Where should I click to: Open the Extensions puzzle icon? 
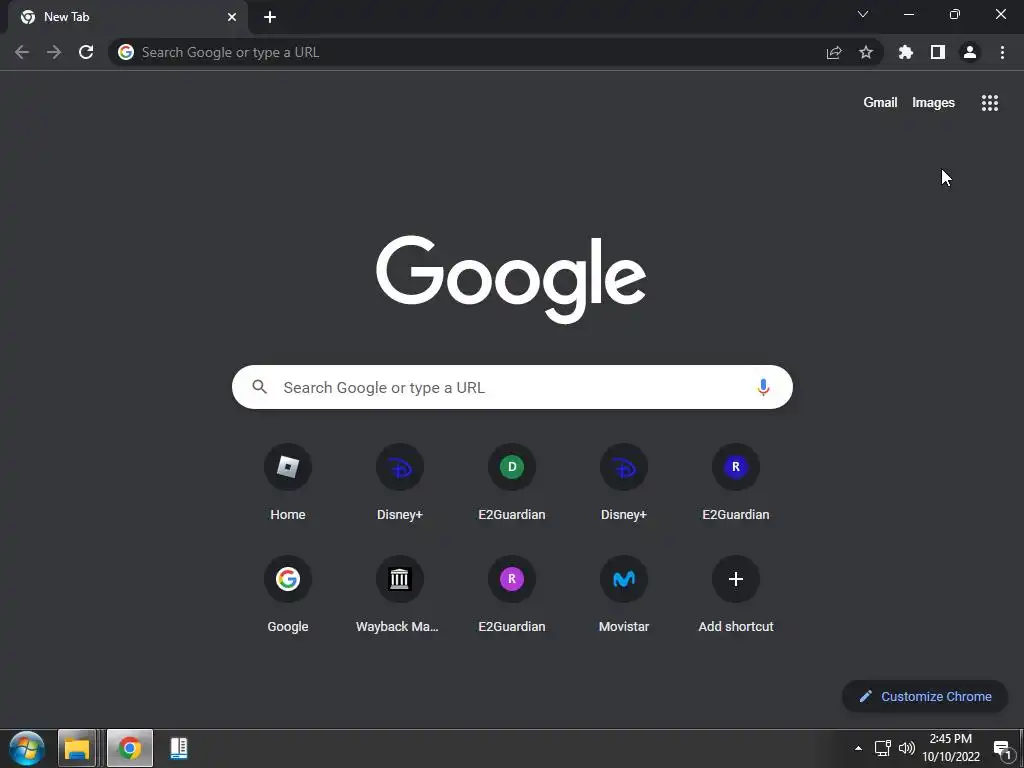tap(906, 52)
